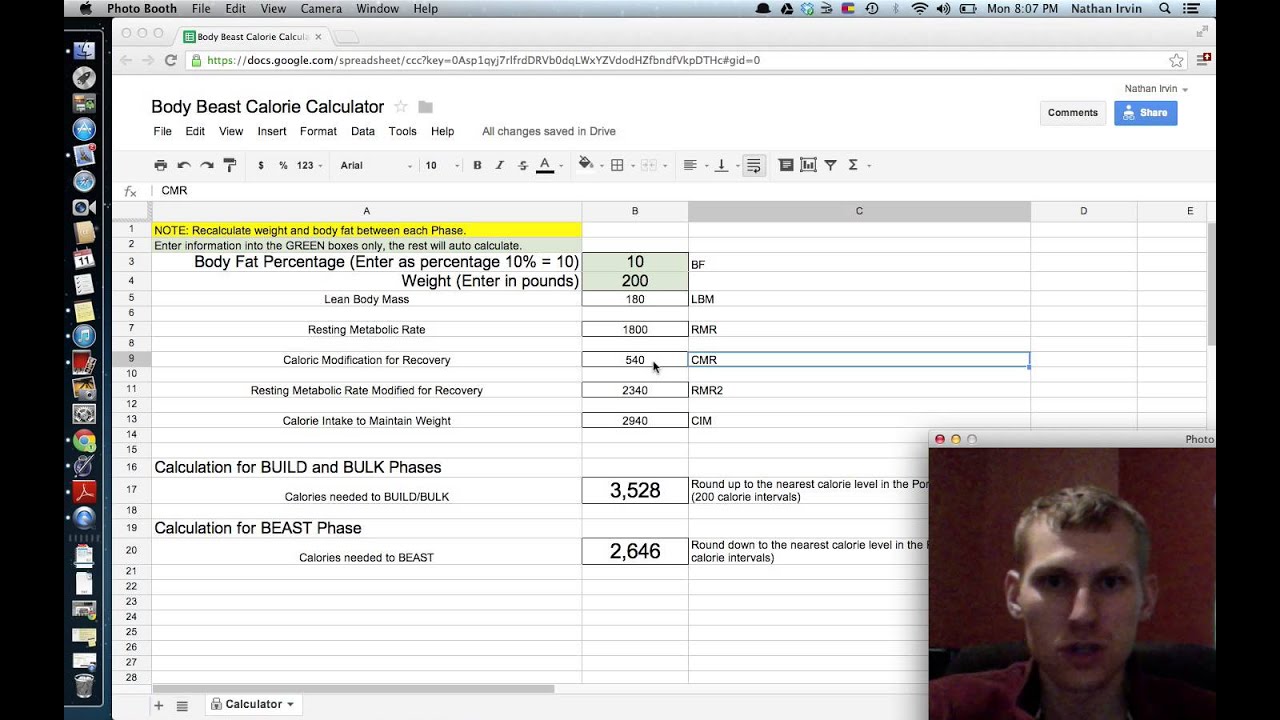
Task: Insert a comment from the toolbar
Action: point(786,165)
